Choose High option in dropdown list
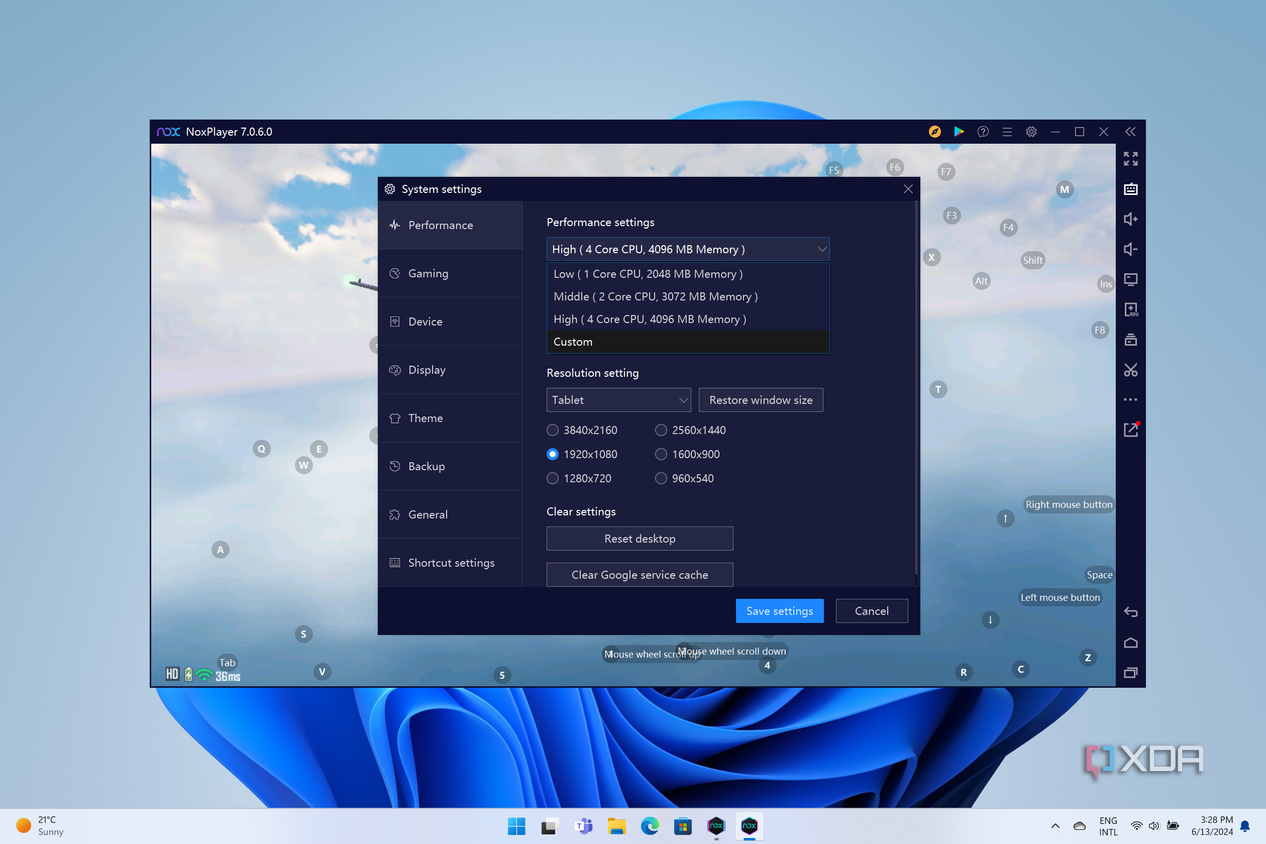This screenshot has width=1266, height=844. (688, 319)
